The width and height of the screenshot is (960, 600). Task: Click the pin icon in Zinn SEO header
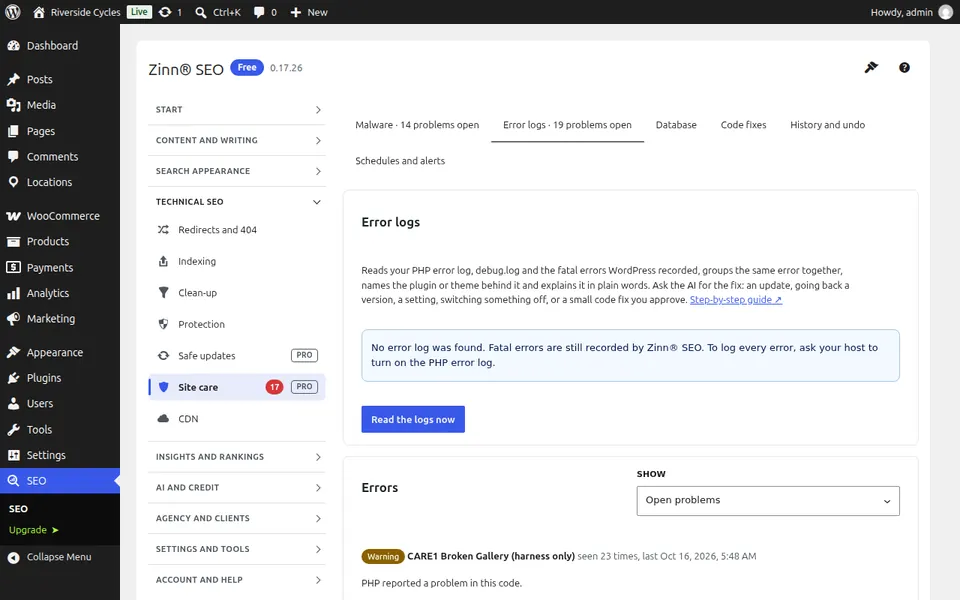pyautogui.click(x=871, y=67)
